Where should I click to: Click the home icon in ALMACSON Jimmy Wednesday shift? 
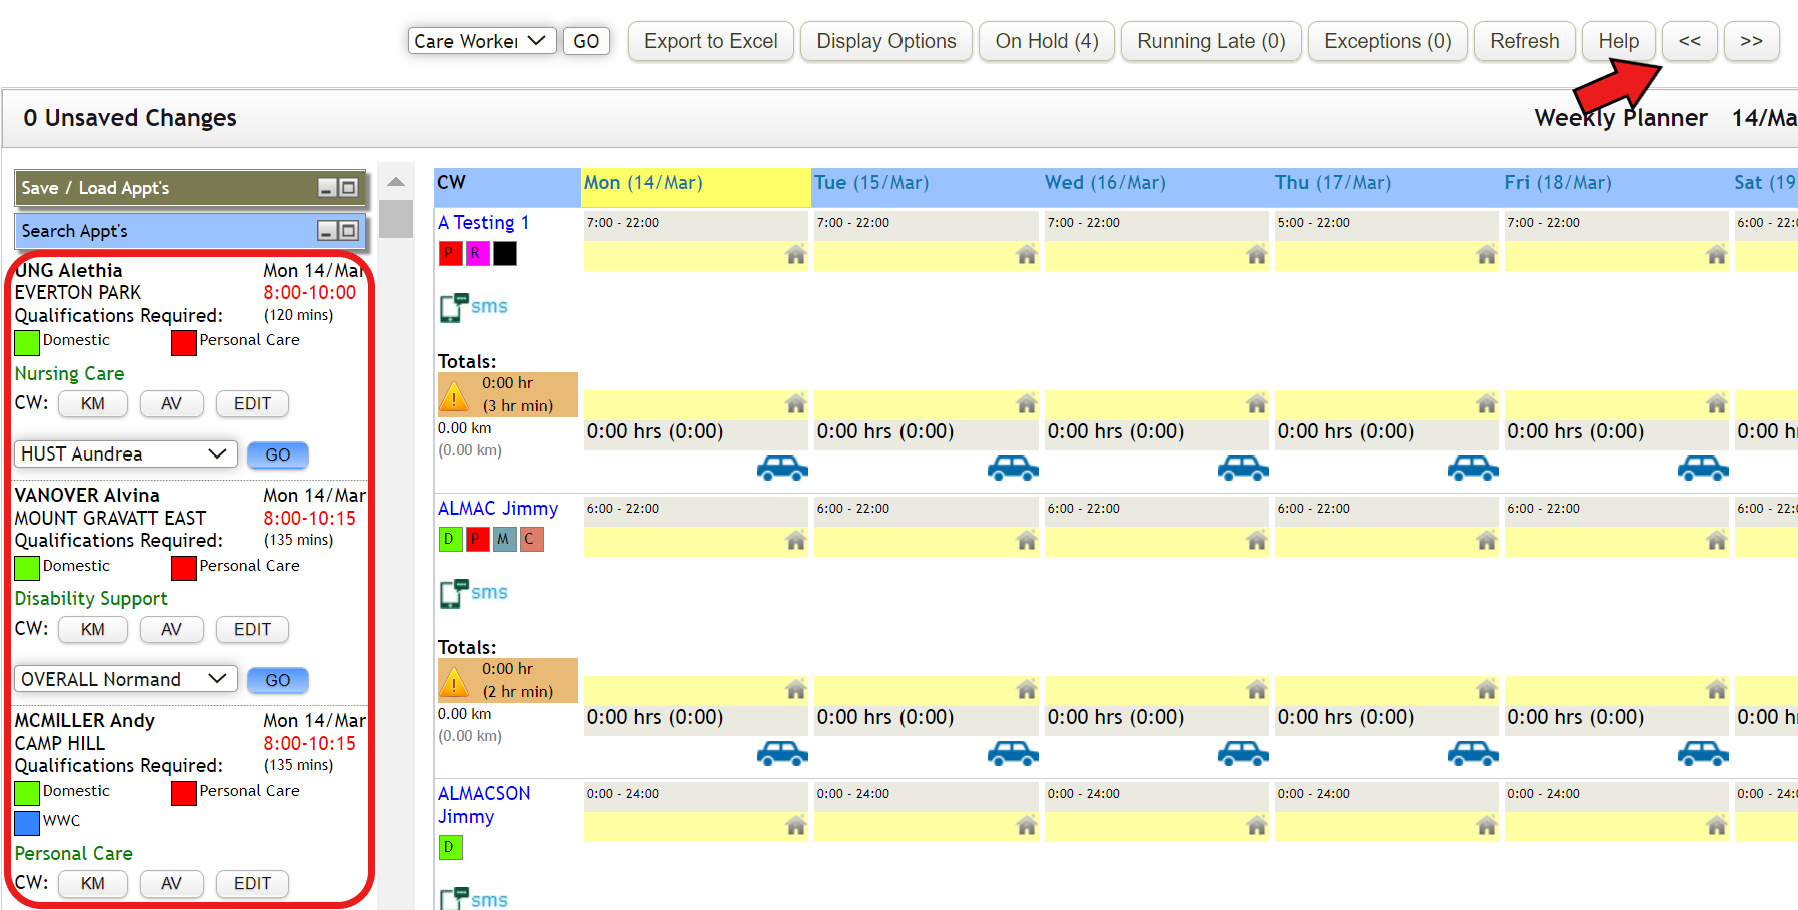(1256, 826)
